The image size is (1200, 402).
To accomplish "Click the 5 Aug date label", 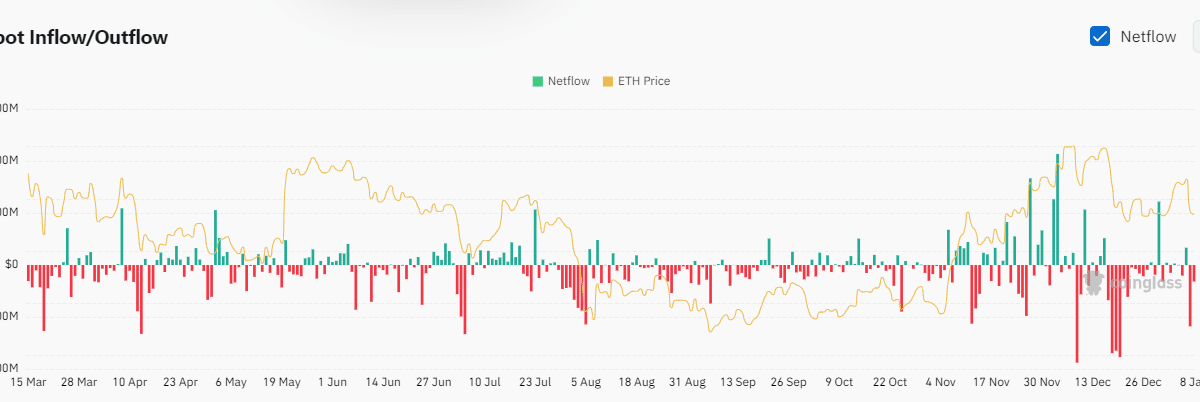I will click(587, 382).
